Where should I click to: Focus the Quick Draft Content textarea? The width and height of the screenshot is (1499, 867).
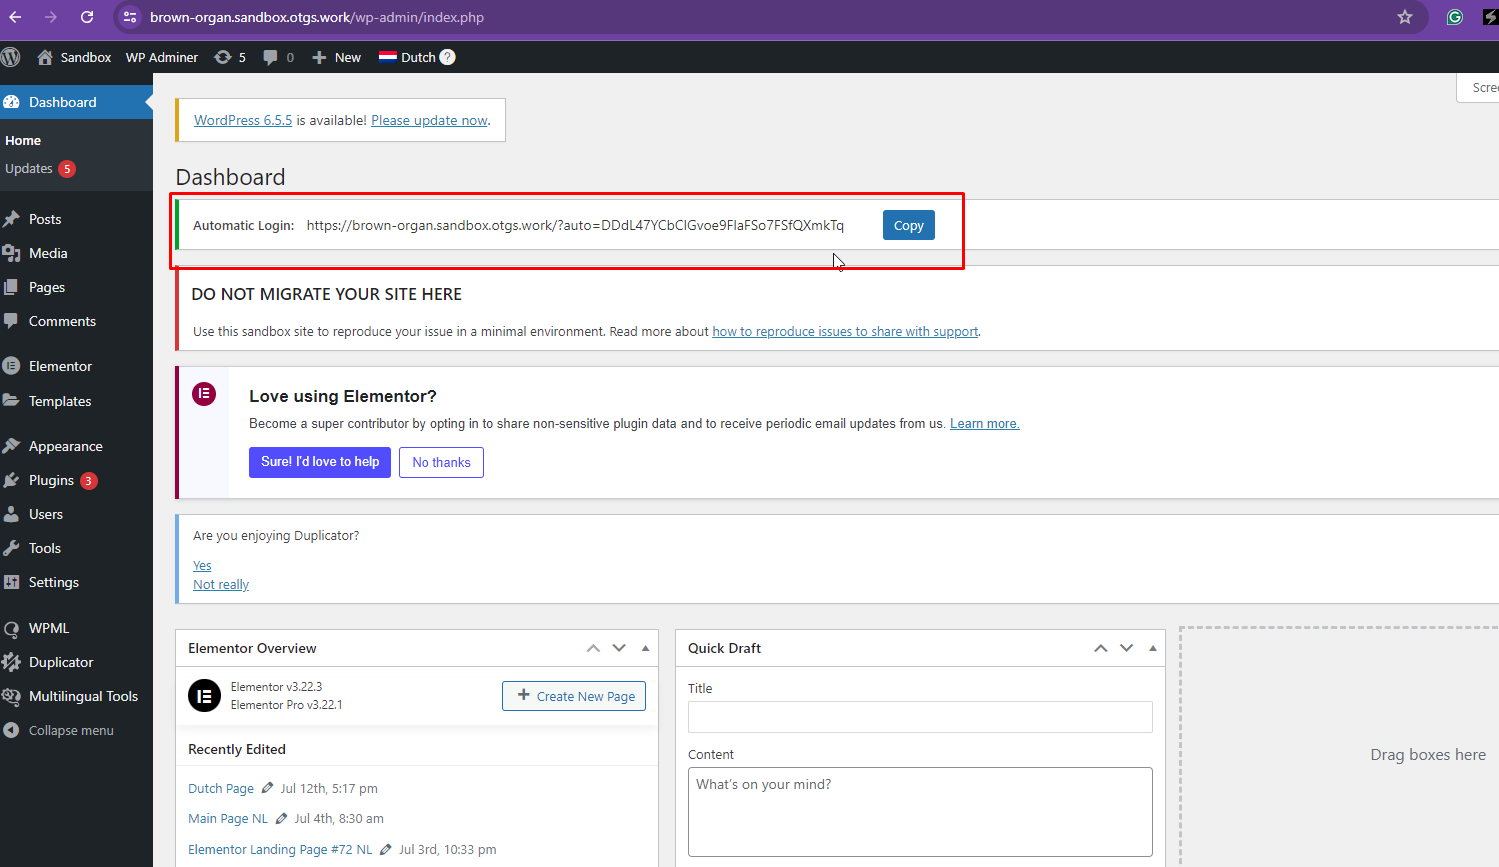[x=920, y=812]
